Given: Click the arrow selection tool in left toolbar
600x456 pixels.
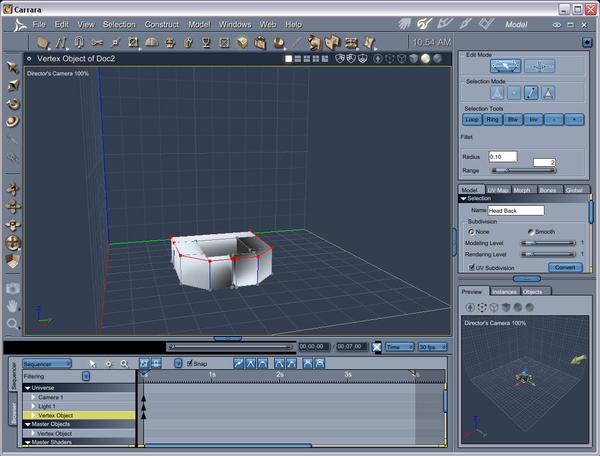Looking at the screenshot, I should tap(13, 66).
